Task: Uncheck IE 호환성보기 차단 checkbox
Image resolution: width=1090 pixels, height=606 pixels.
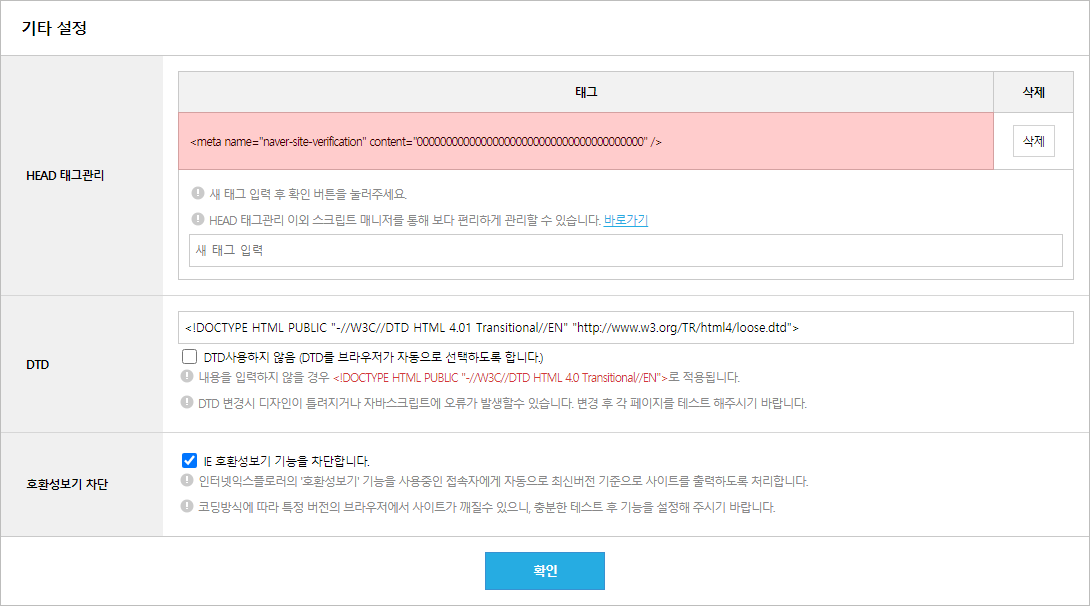Action: tap(189, 460)
